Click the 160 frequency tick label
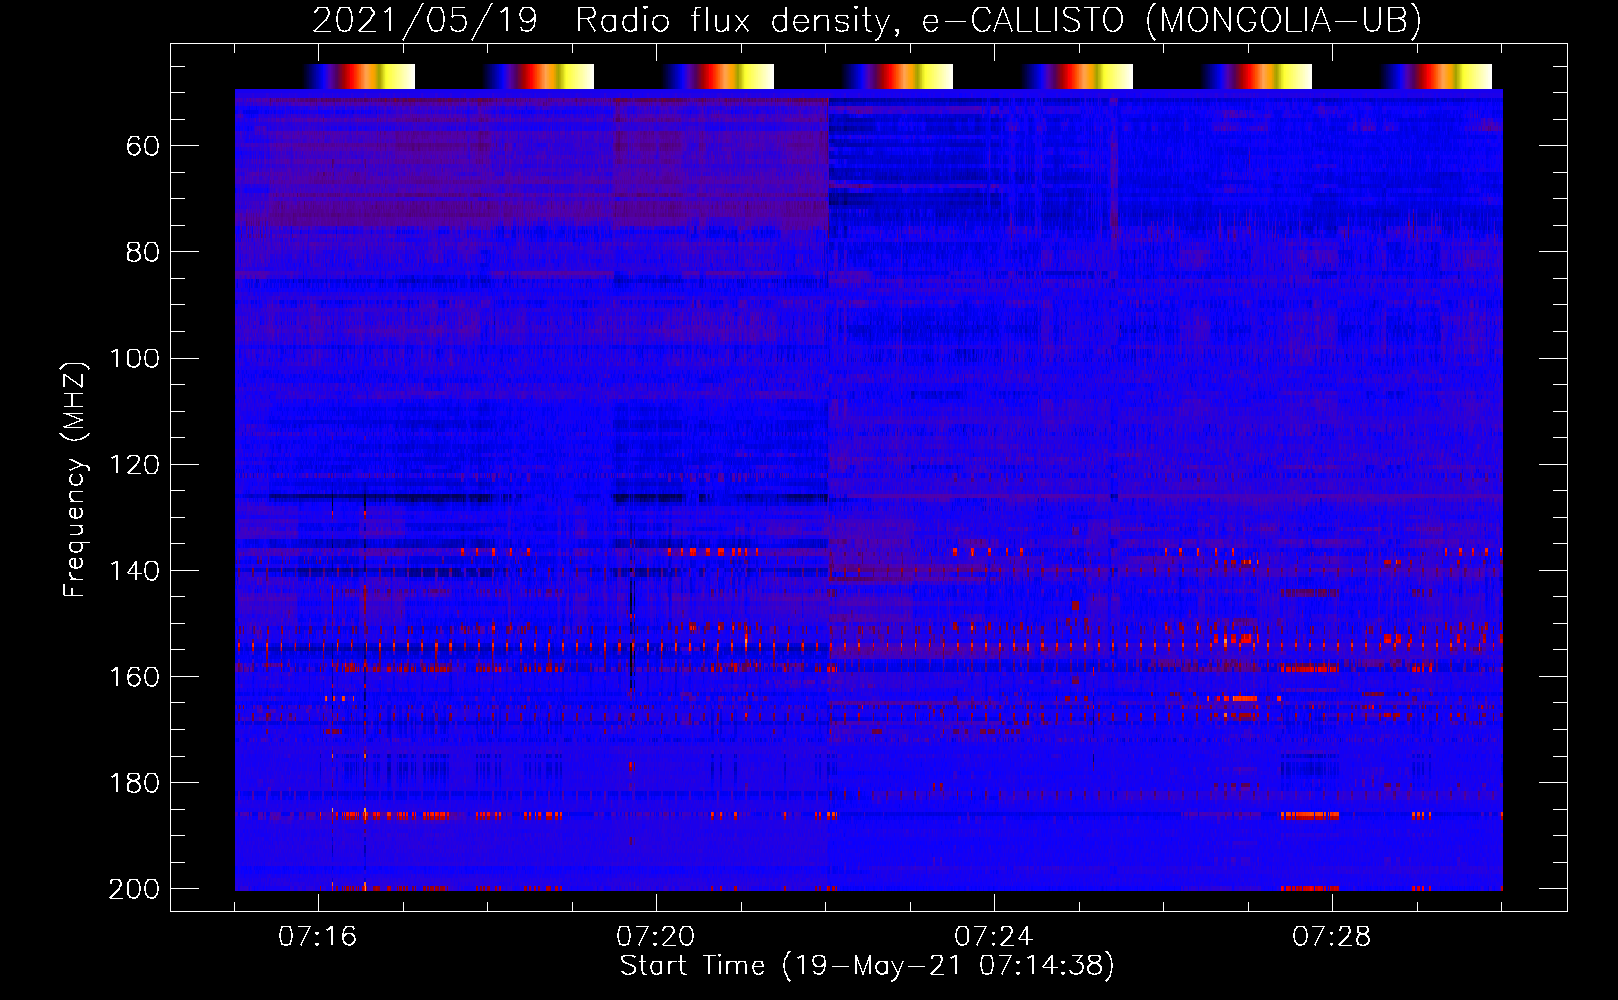1618x1000 pixels. click(x=134, y=677)
